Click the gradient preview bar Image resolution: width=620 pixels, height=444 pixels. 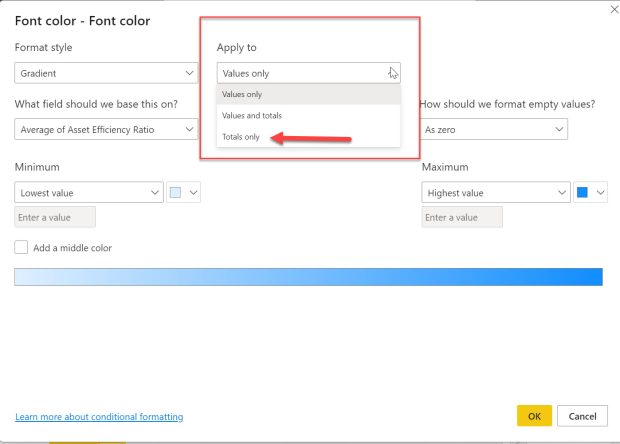coord(308,277)
